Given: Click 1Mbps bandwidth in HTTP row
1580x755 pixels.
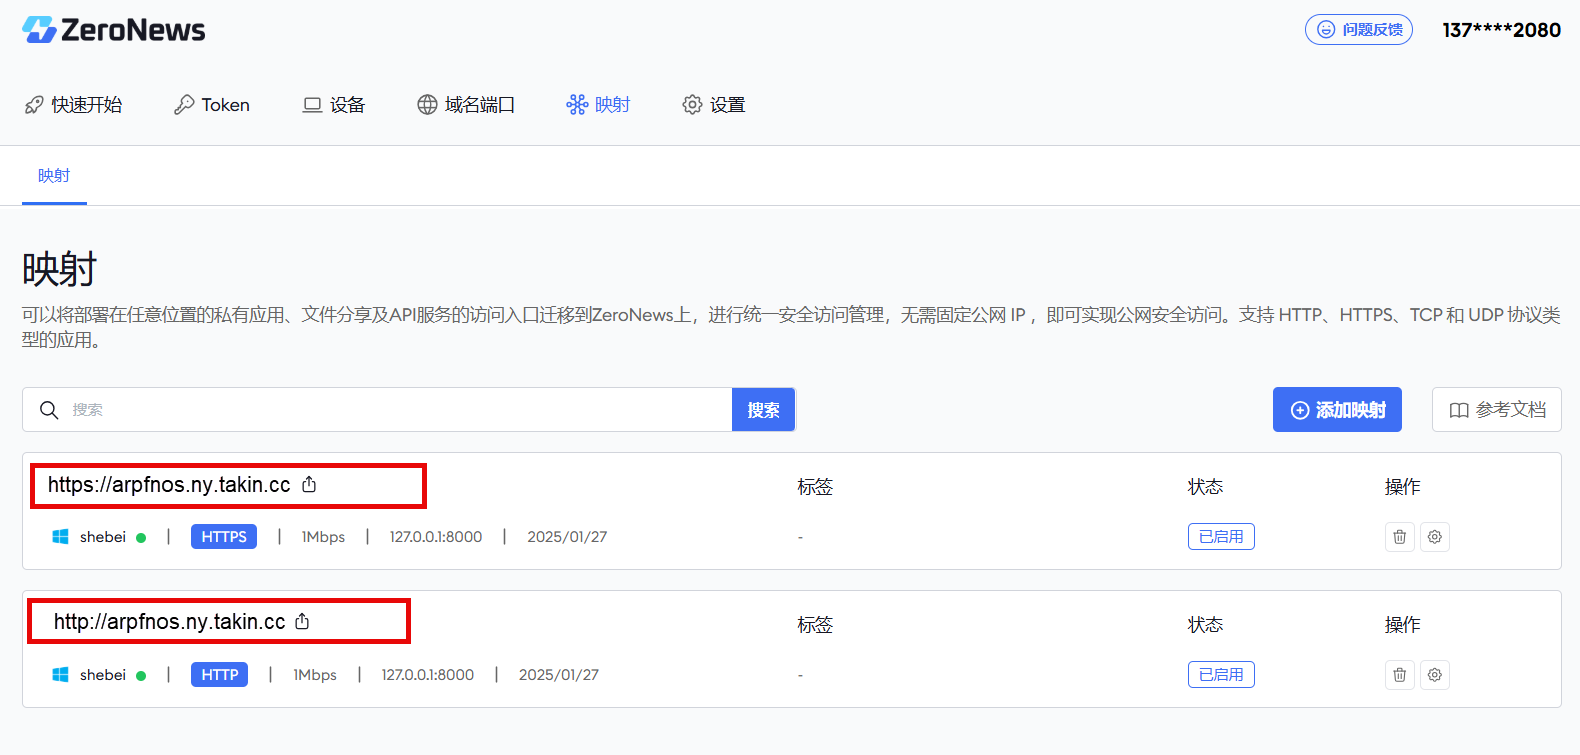Looking at the screenshot, I should click(315, 675).
